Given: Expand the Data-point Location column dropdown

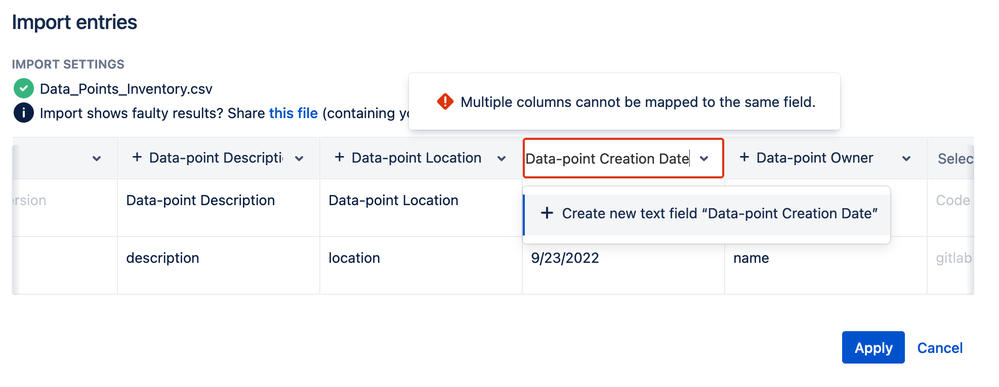Looking at the screenshot, I should pos(501,159).
